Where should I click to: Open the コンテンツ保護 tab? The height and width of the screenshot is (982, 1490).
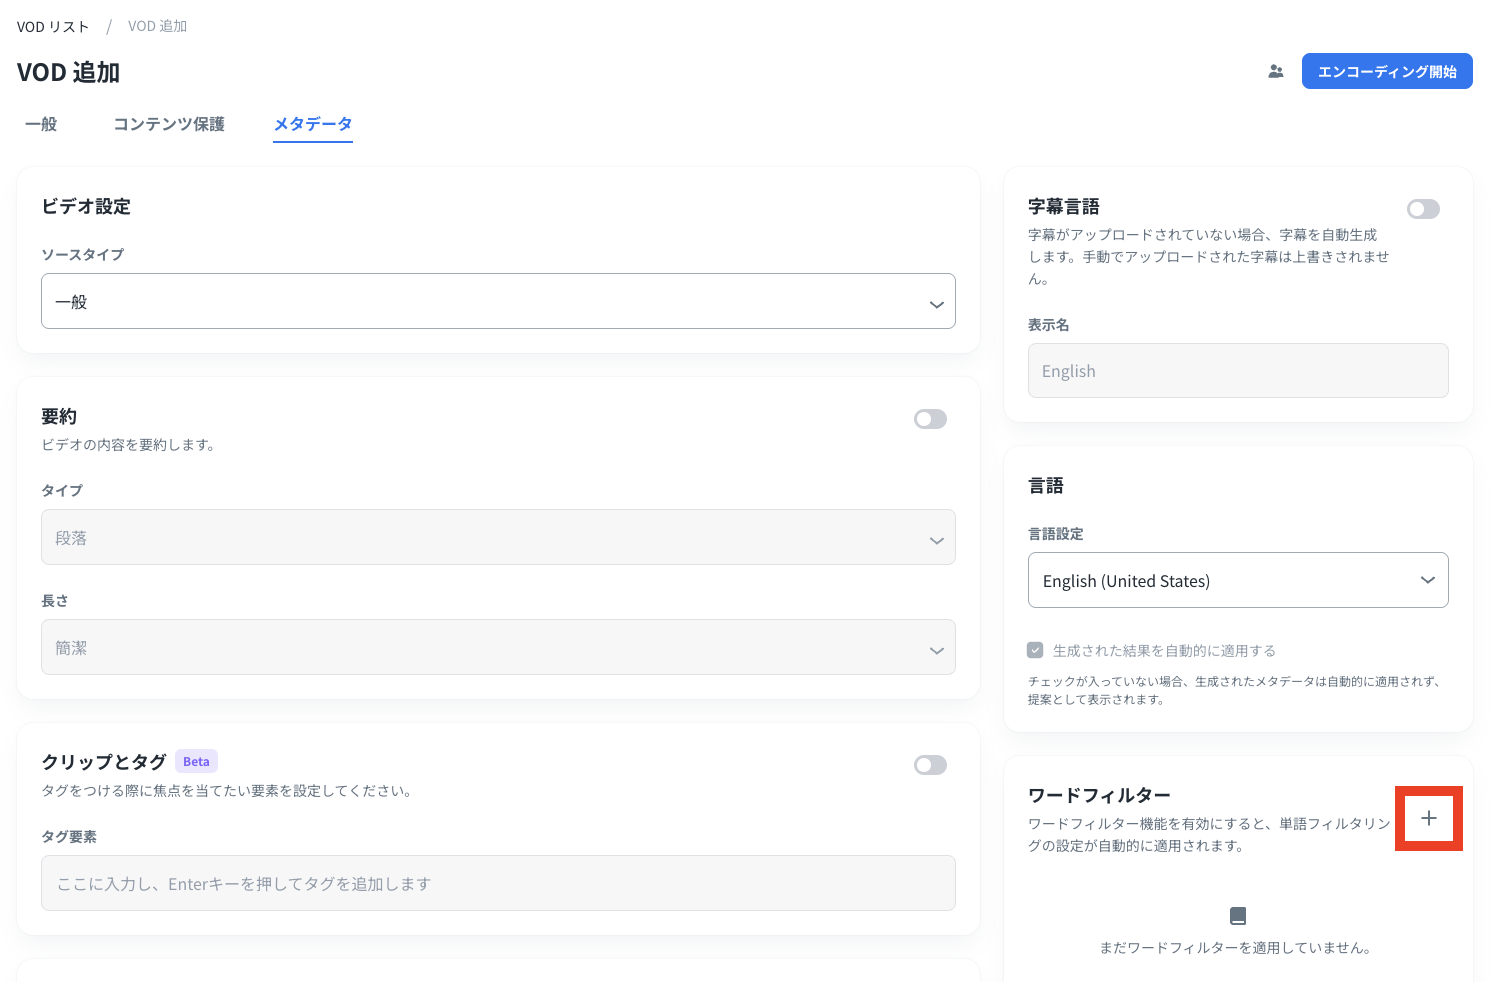[x=169, y=124]
